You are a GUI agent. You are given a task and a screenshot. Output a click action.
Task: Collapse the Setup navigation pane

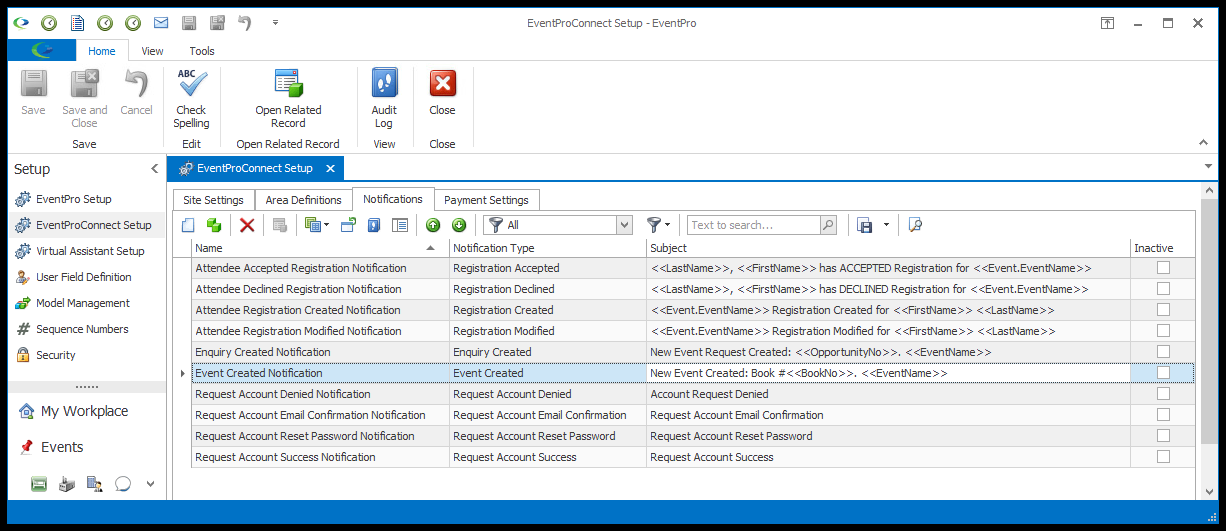coord(154,169)
